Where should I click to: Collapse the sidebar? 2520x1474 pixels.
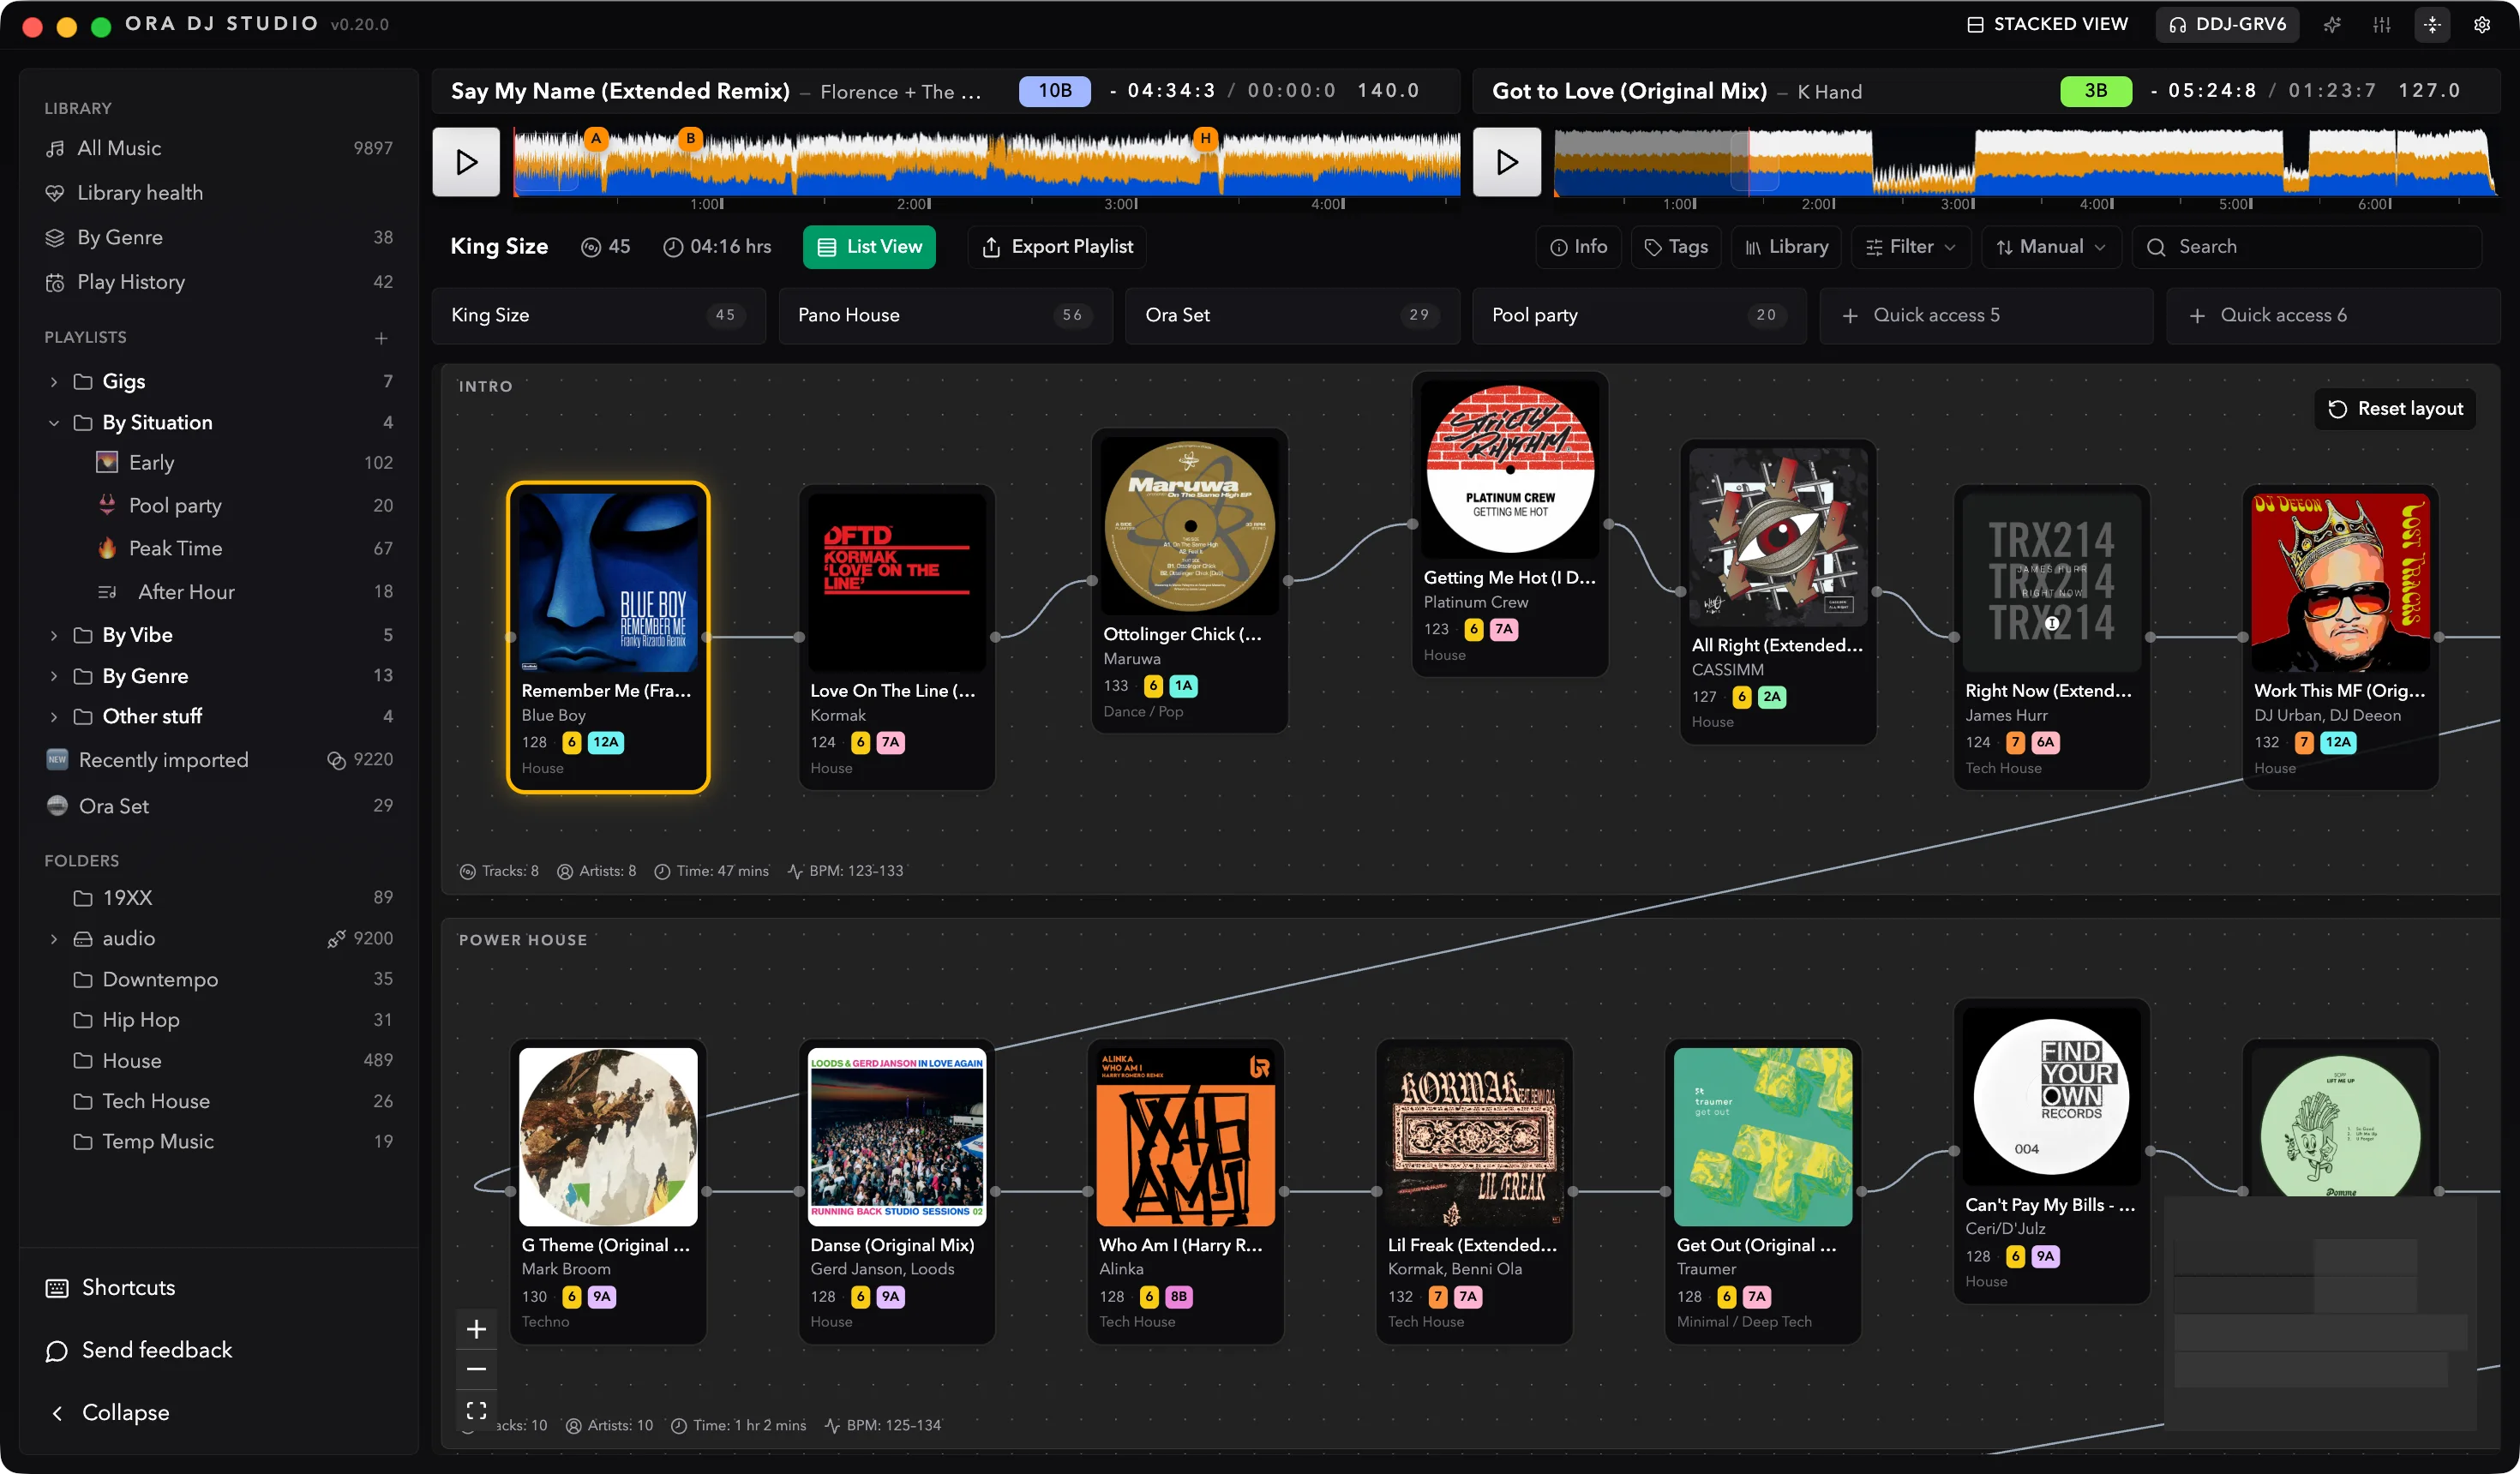110,1413
